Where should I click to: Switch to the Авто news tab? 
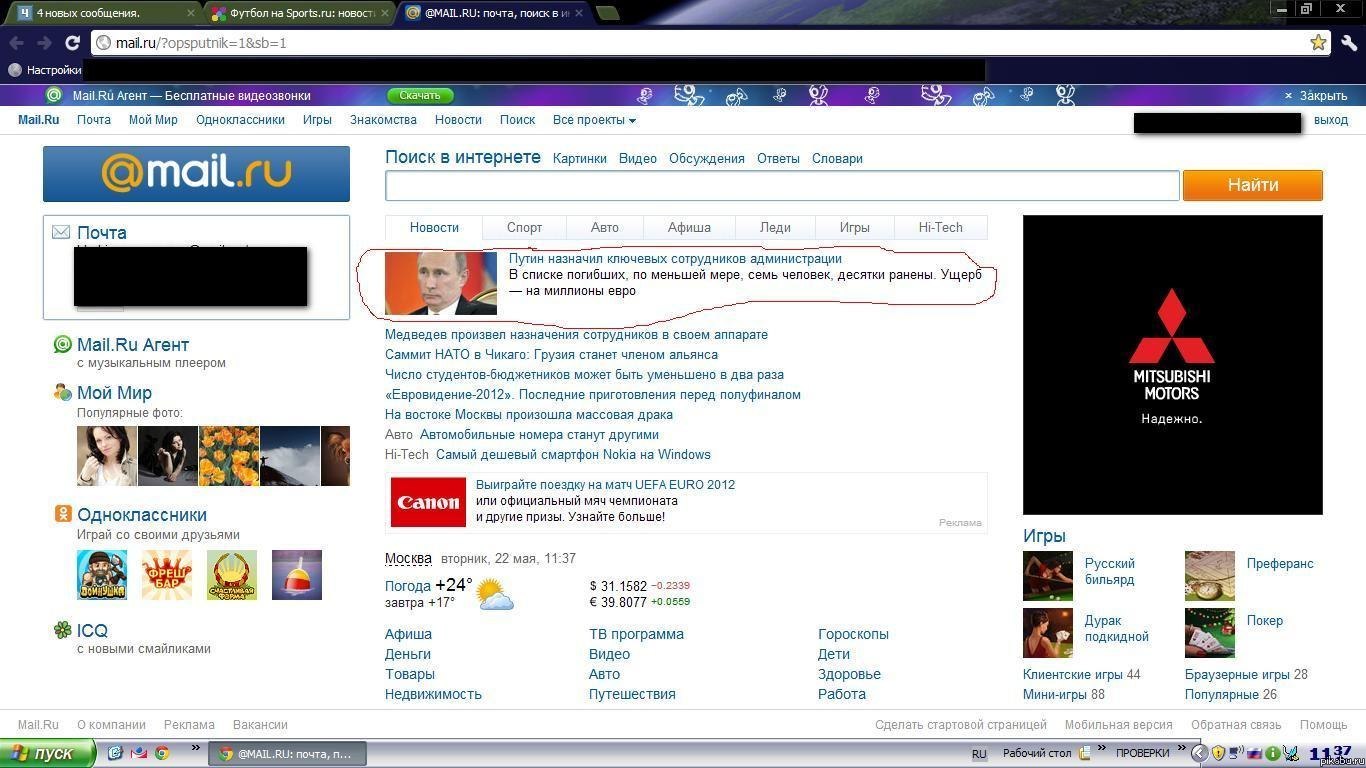tap(605, 227)
